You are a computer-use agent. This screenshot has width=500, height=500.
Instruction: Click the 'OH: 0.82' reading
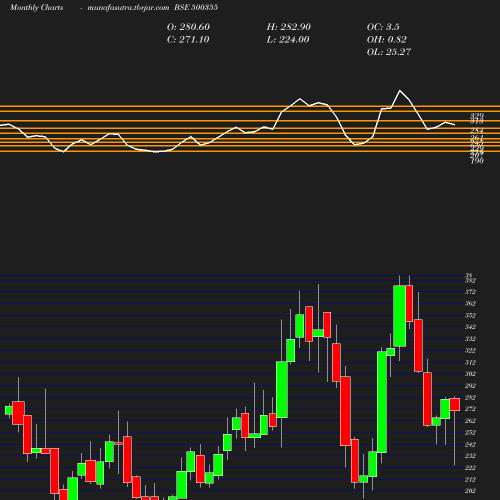pyautogui.click(x=387, y=40)
